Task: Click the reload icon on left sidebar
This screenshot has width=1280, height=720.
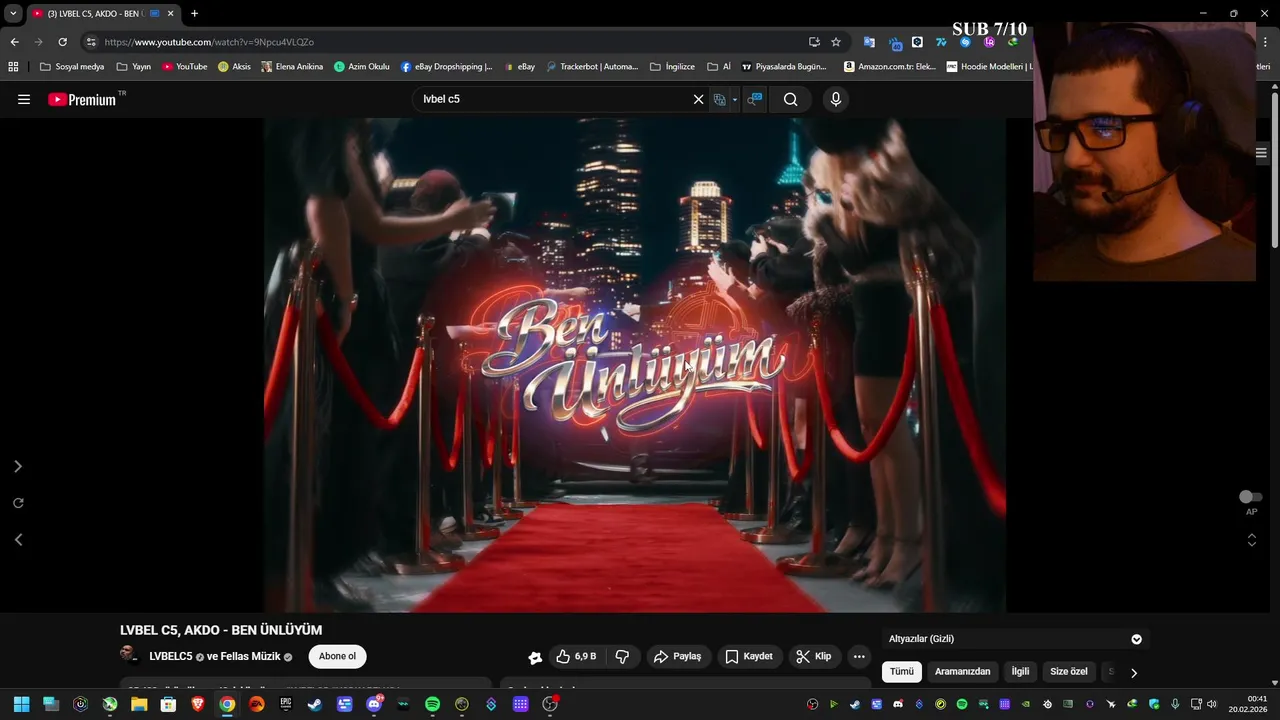Action: click(x=18, y=503)
